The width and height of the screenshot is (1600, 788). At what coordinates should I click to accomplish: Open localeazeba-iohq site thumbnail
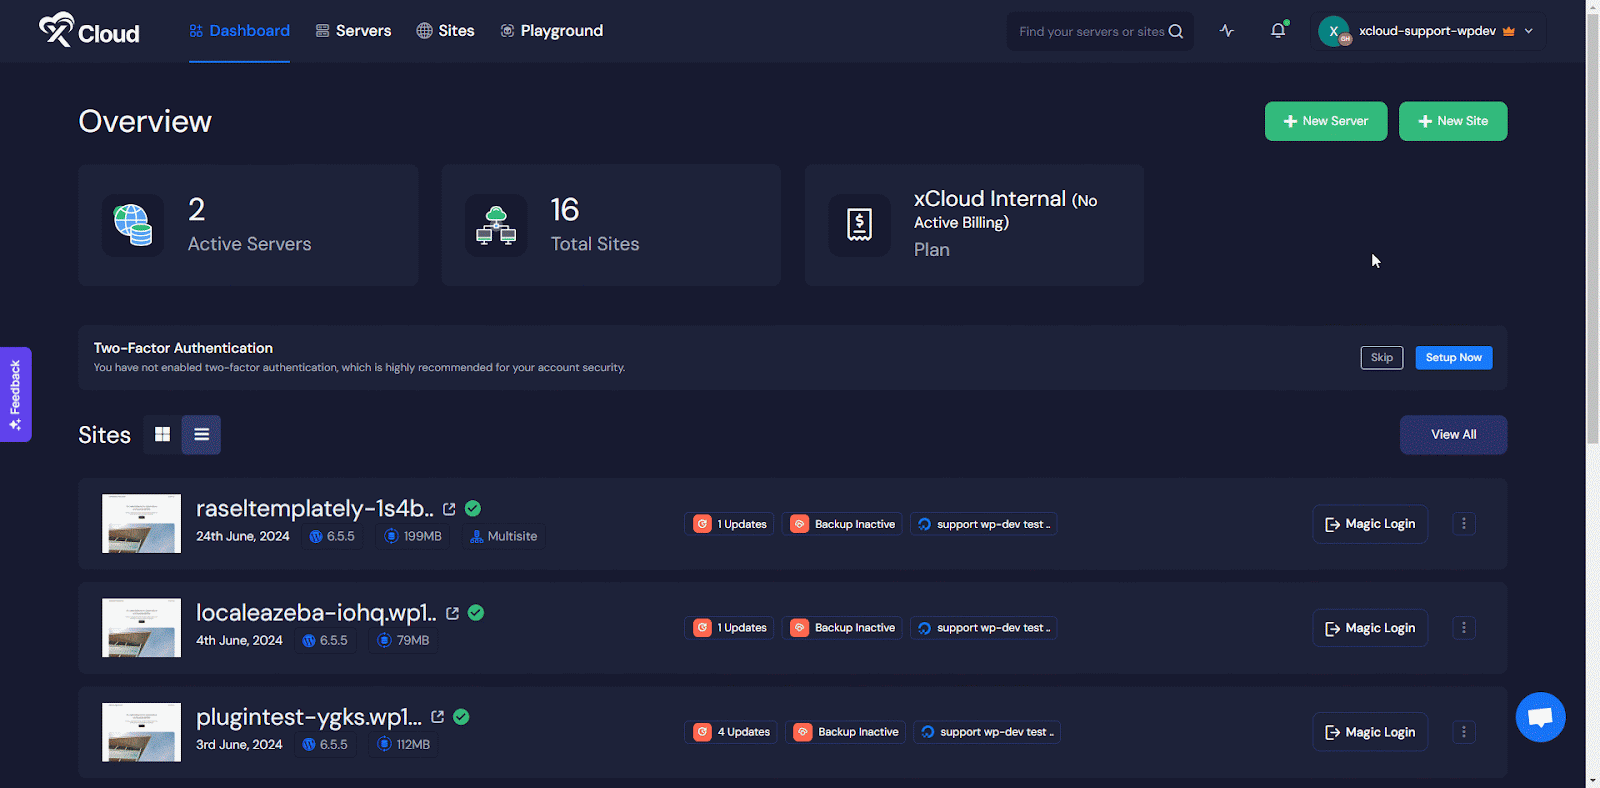(141, 627)
